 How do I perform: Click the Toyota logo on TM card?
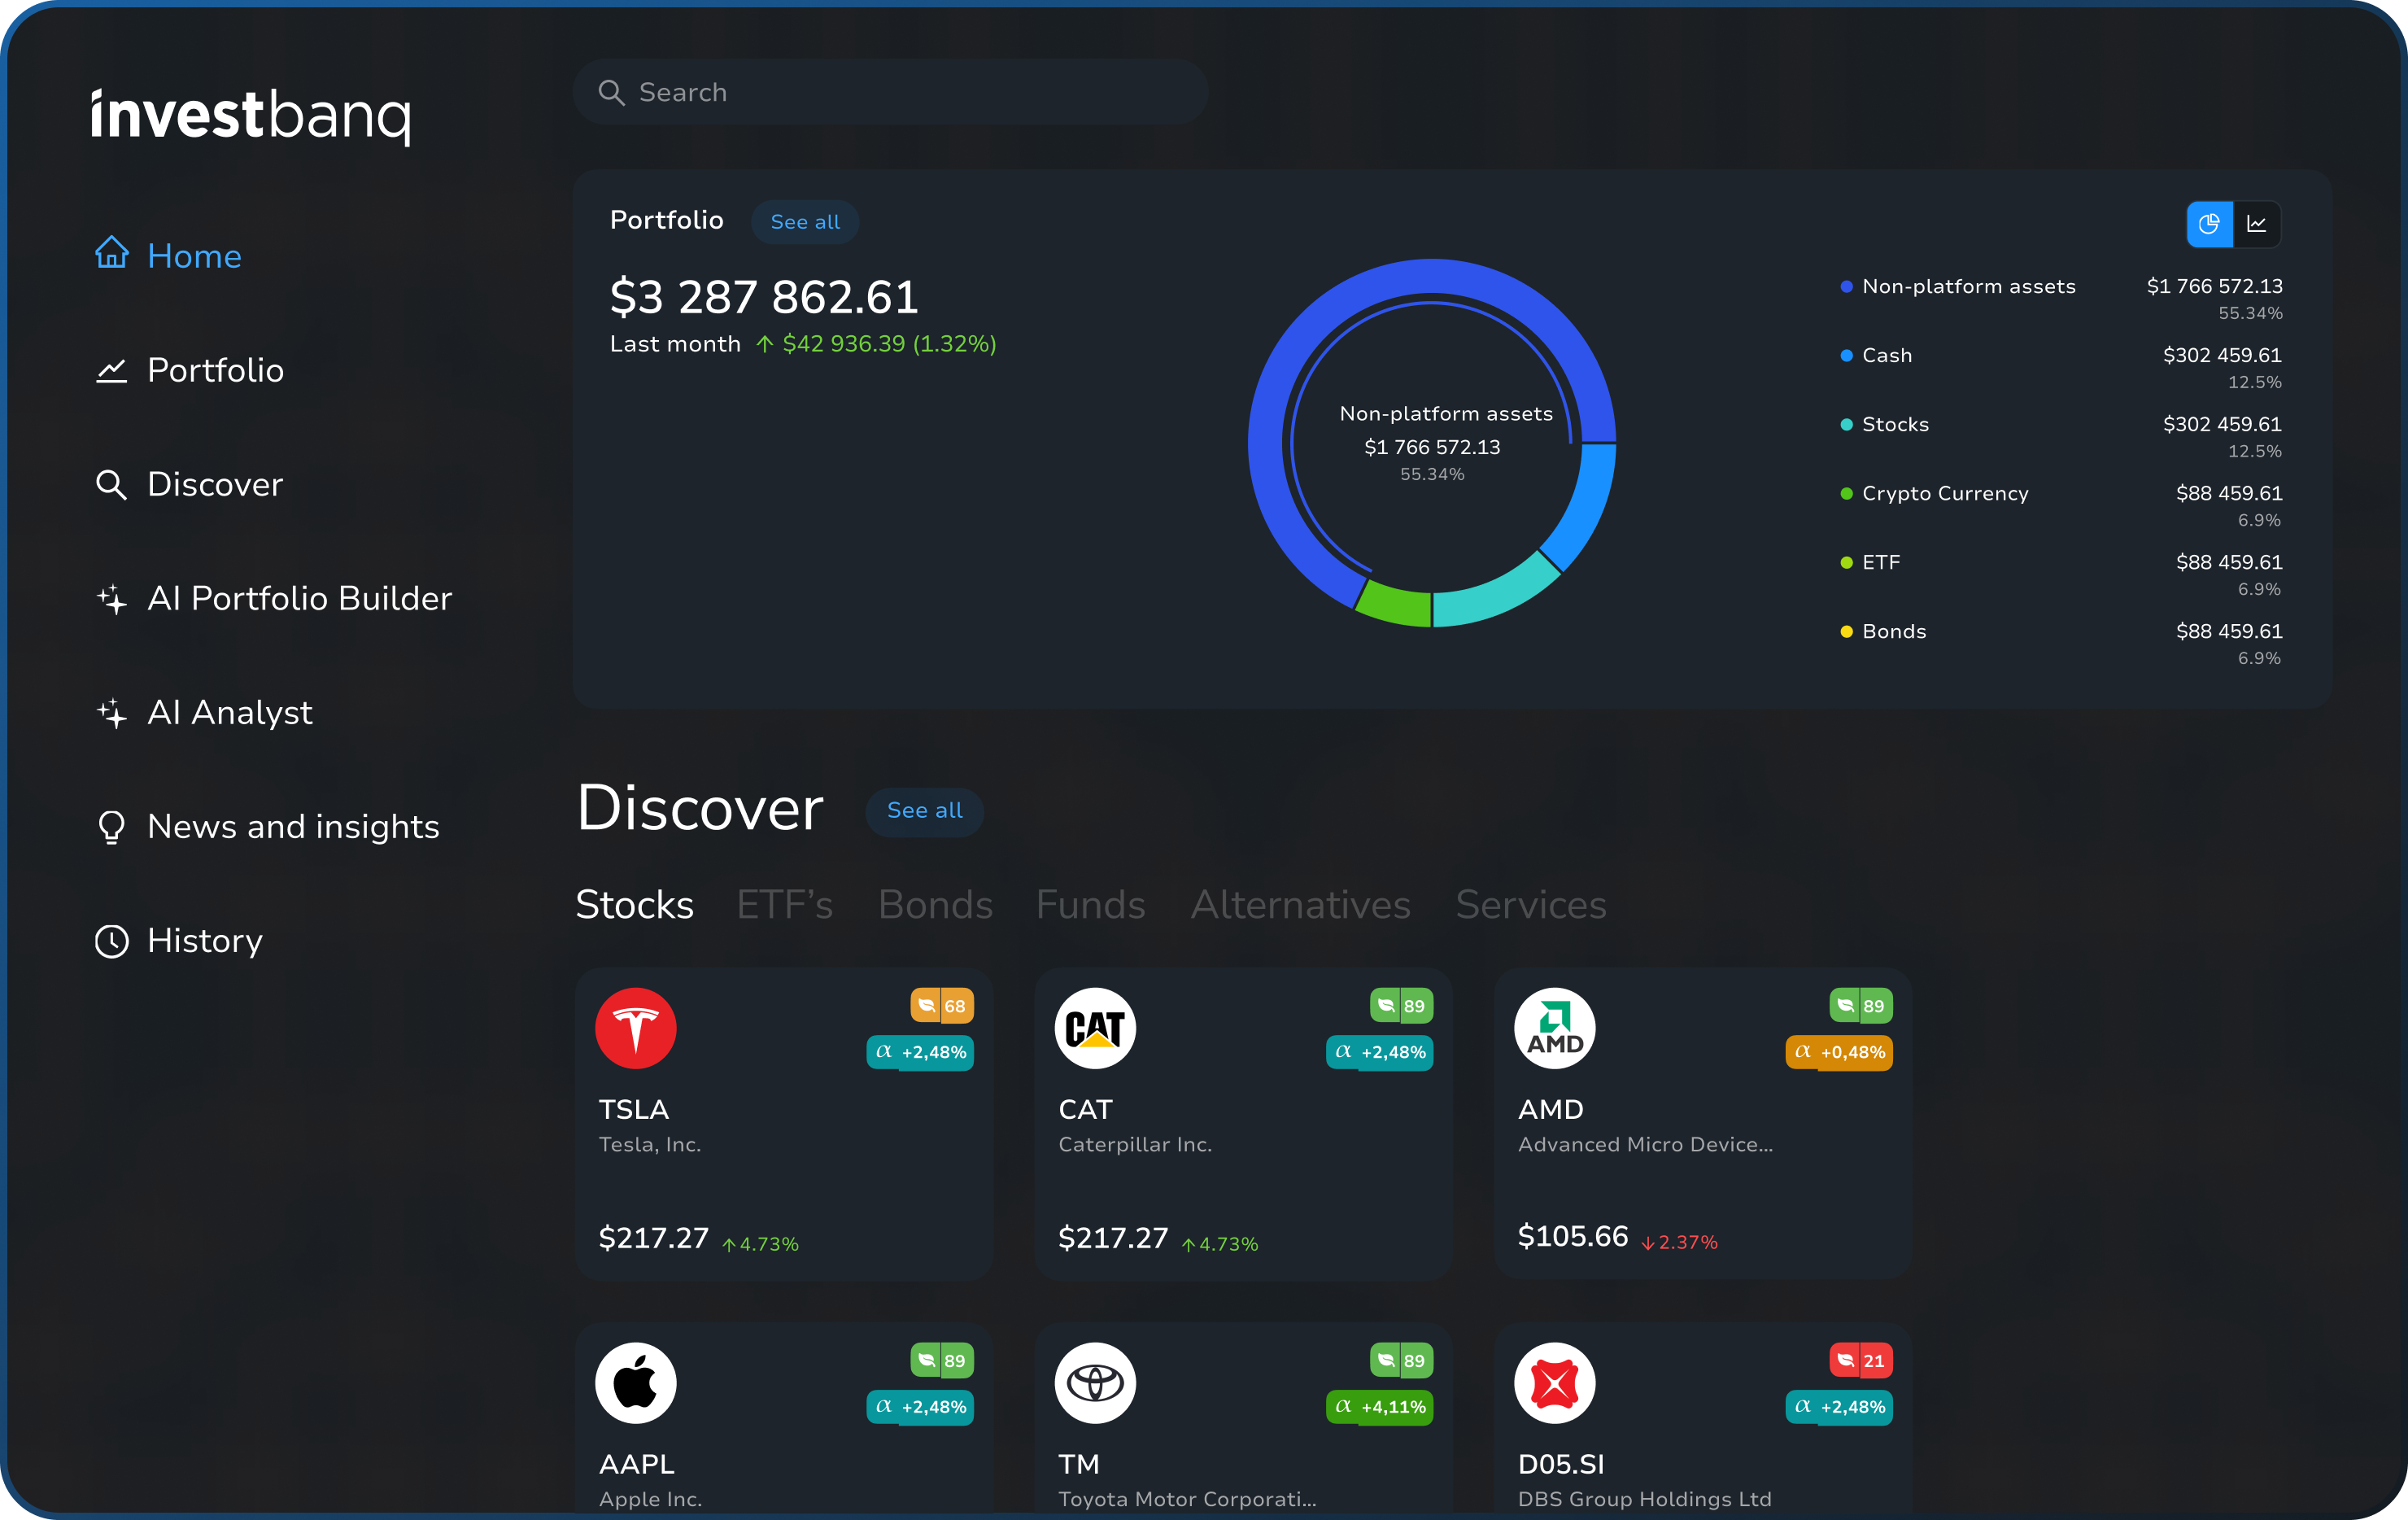[1095, 1383]
